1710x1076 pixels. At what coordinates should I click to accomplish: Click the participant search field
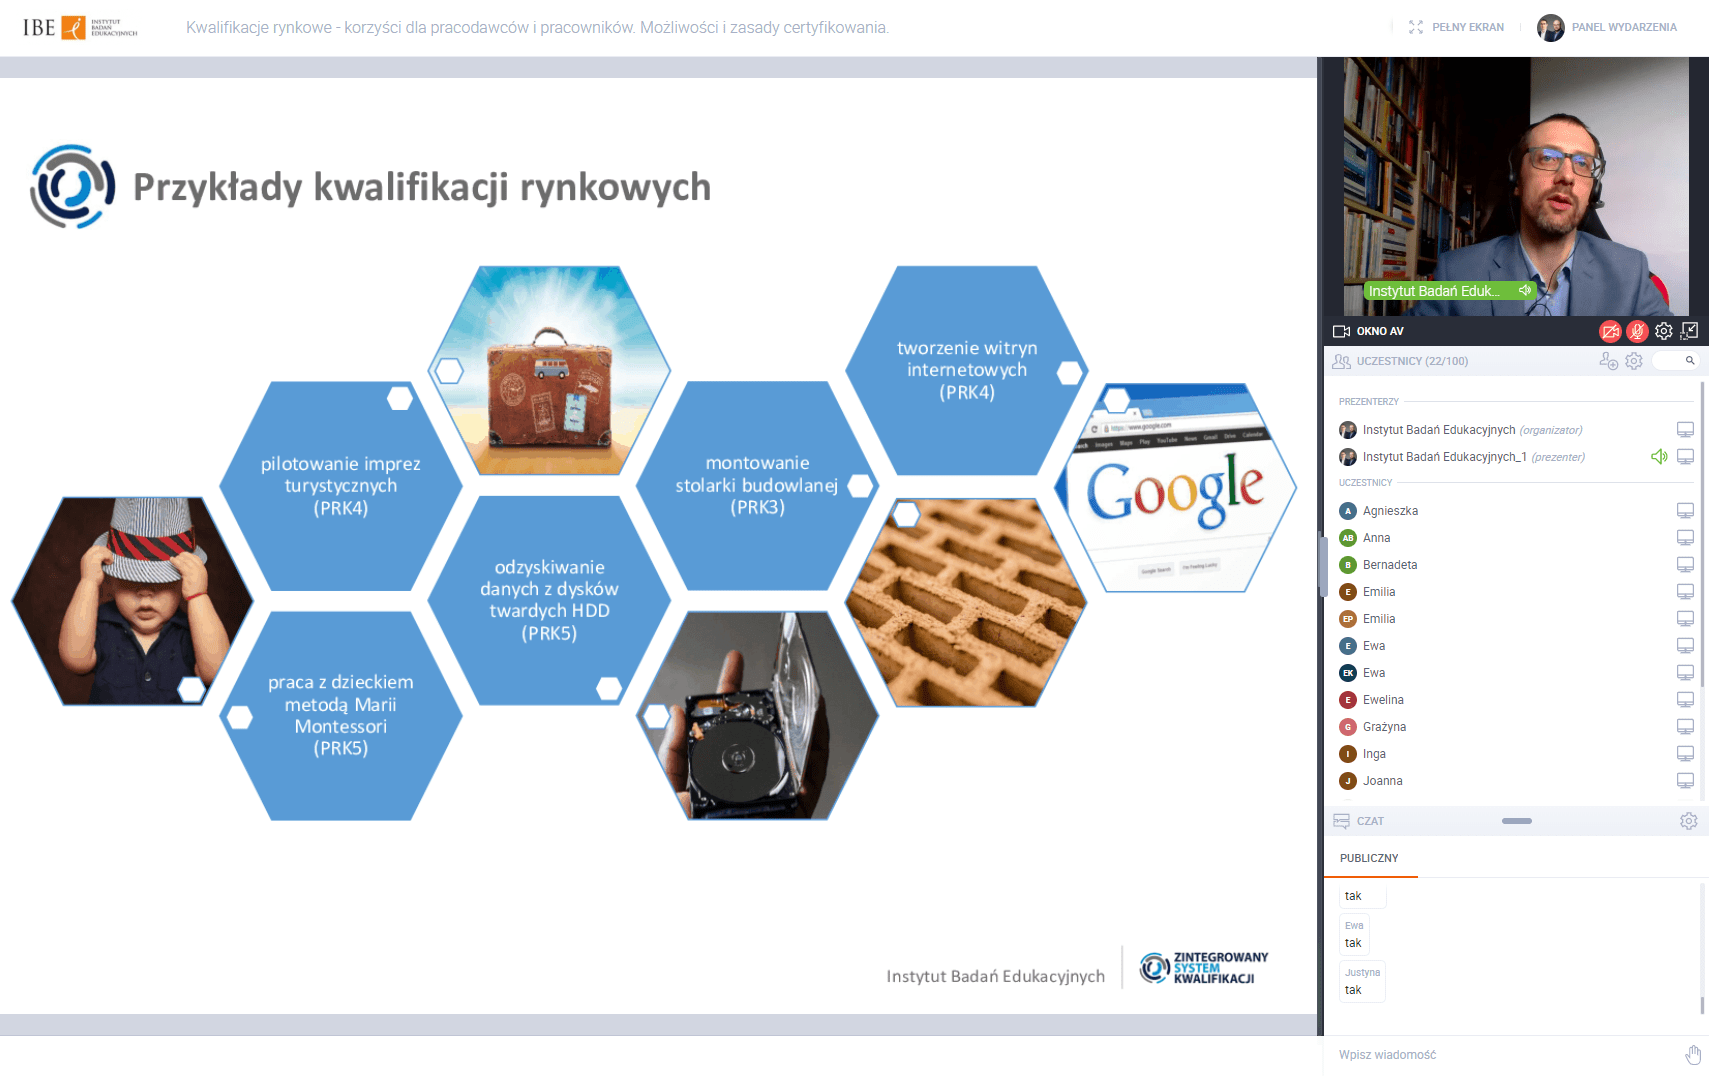1677,361
